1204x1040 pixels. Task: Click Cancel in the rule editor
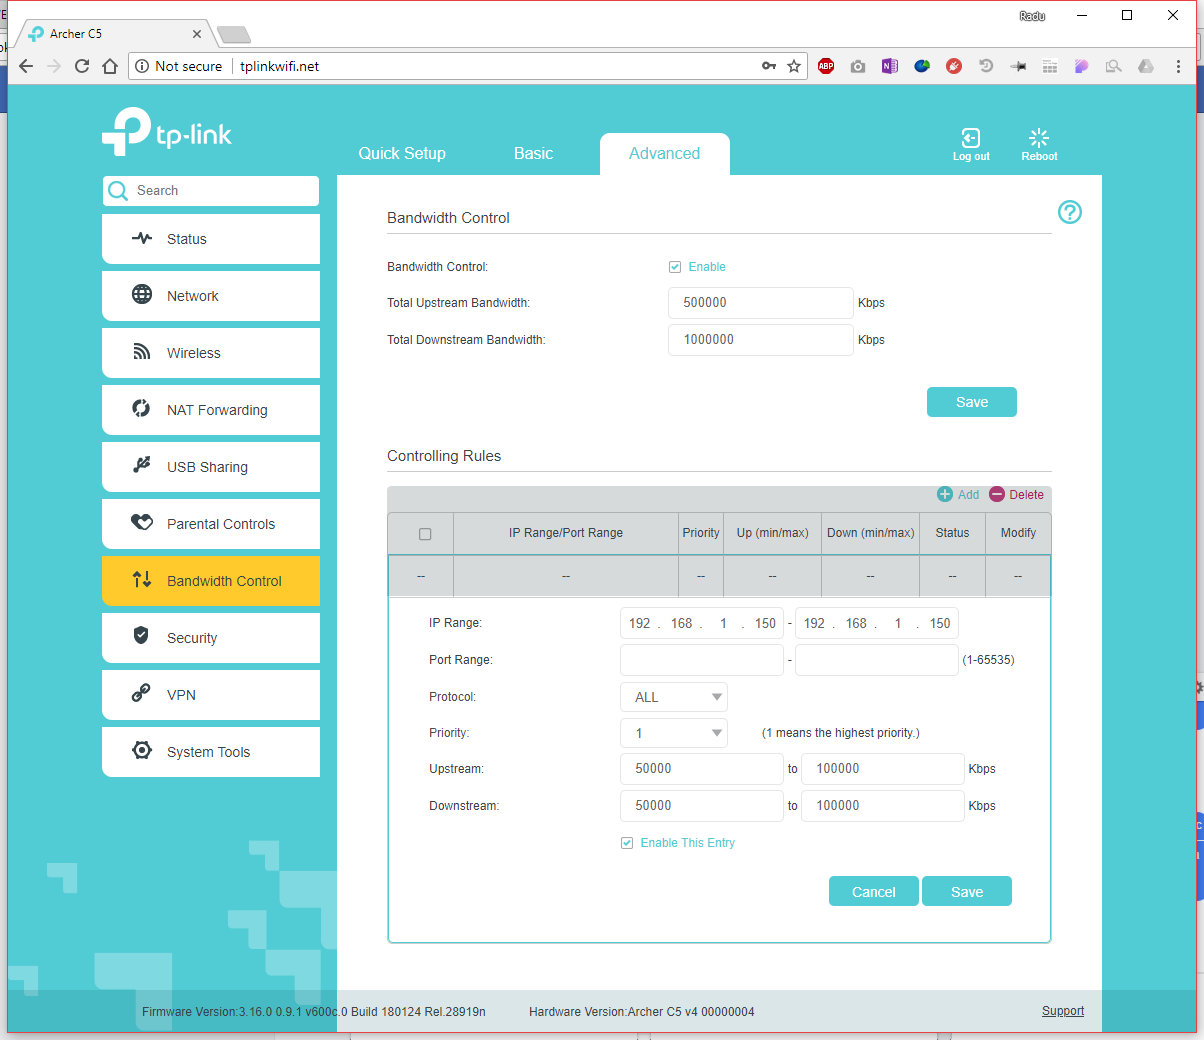coord(873,892)
